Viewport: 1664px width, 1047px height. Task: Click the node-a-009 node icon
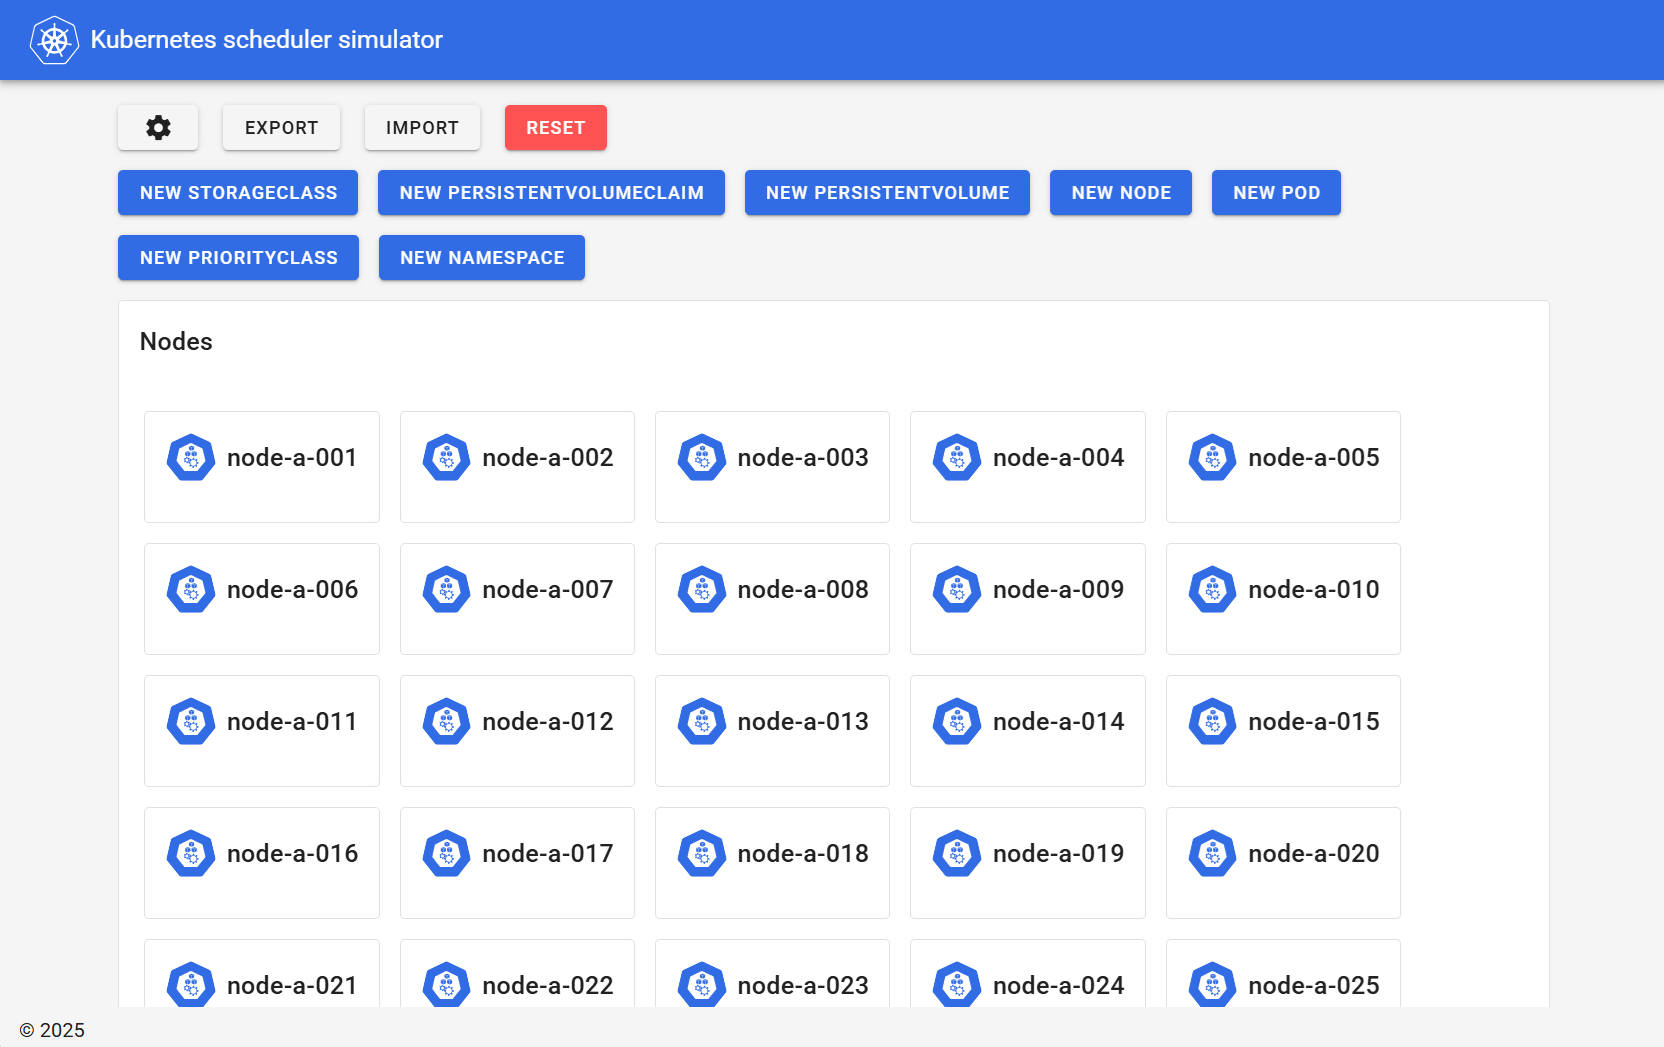coord(957,590)
